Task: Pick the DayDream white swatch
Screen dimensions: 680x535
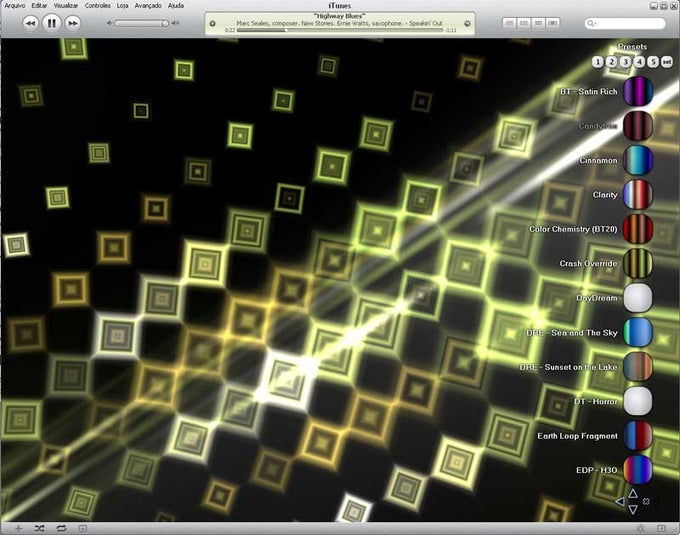Action: [x=638, y=298]
